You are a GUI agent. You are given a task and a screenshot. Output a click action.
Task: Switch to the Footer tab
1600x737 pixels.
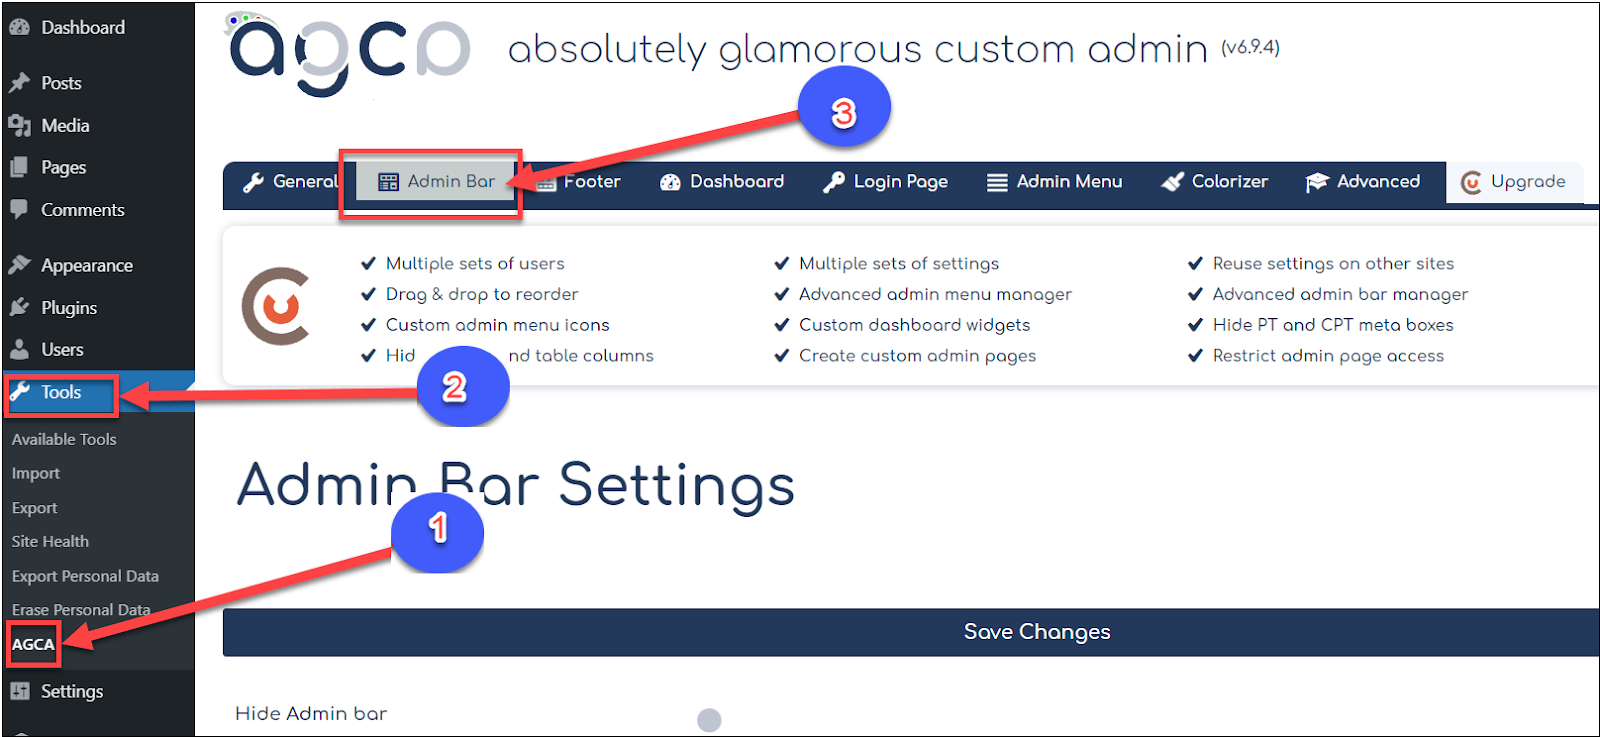point(579,182)
